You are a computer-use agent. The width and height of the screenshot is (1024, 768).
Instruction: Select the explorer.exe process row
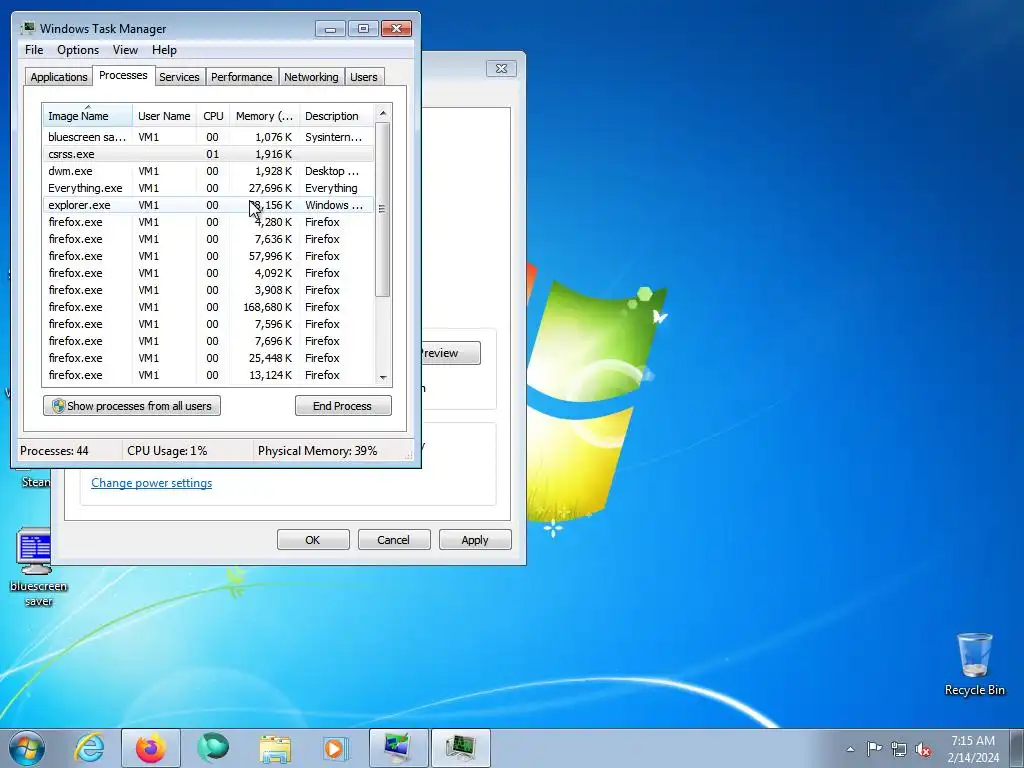(209, 205)
